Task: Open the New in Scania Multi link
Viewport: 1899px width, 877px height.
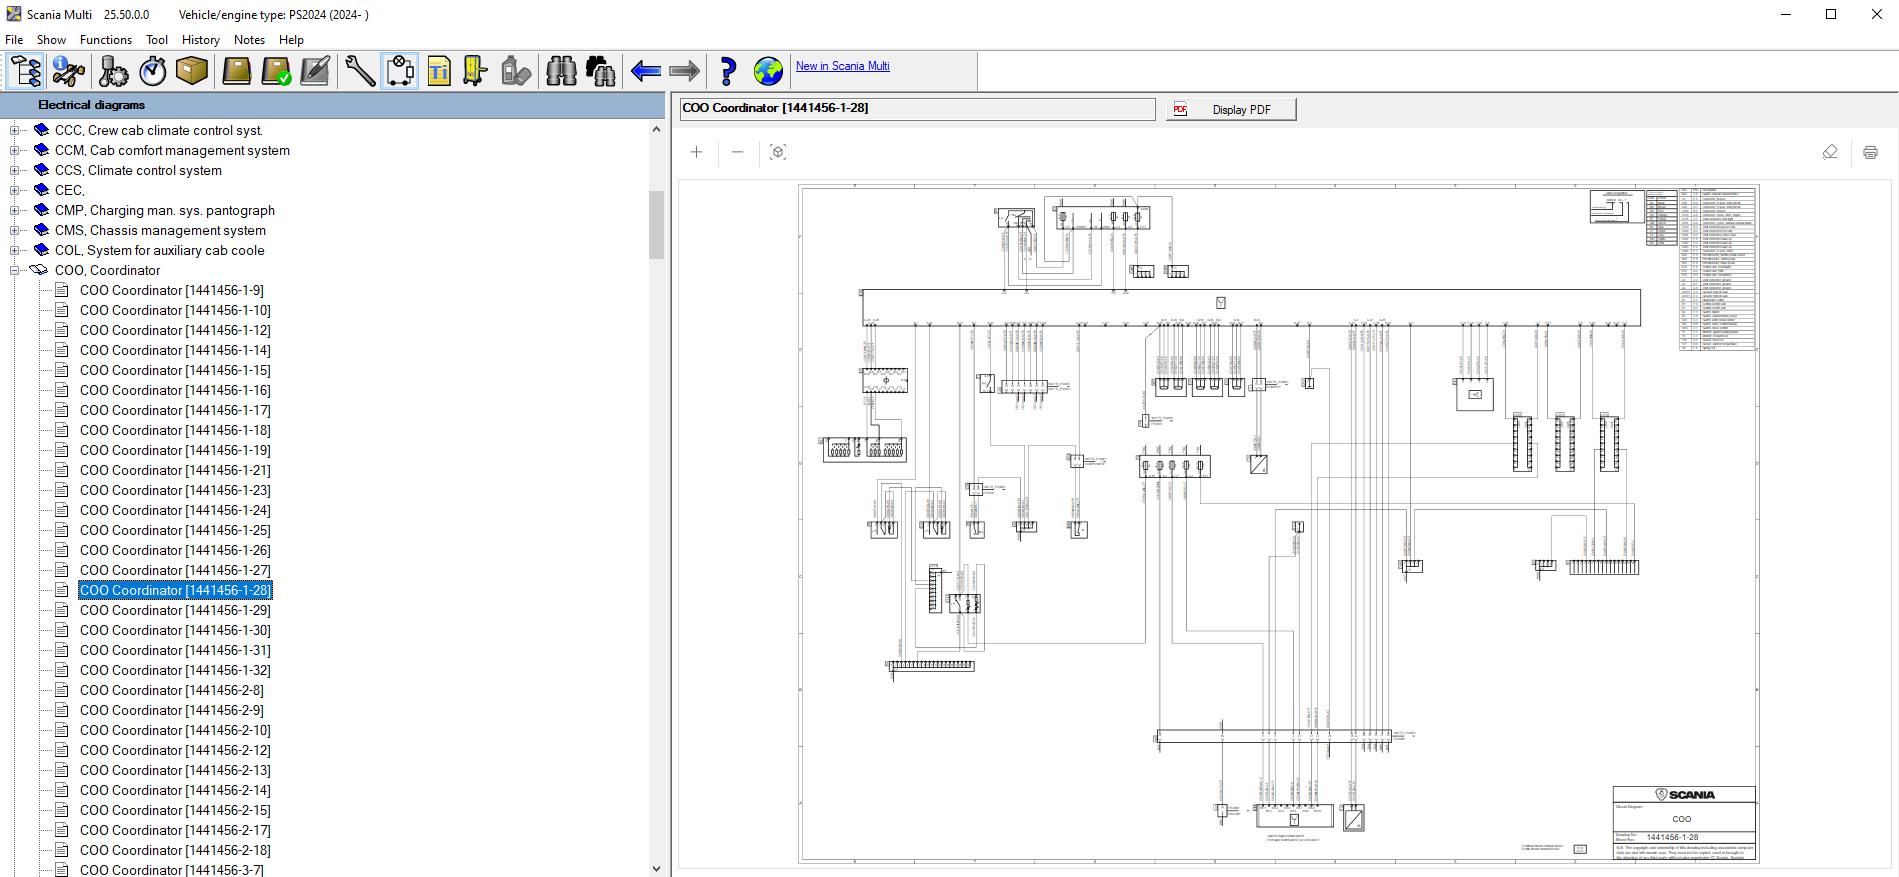Action: (x=842, y=66)
